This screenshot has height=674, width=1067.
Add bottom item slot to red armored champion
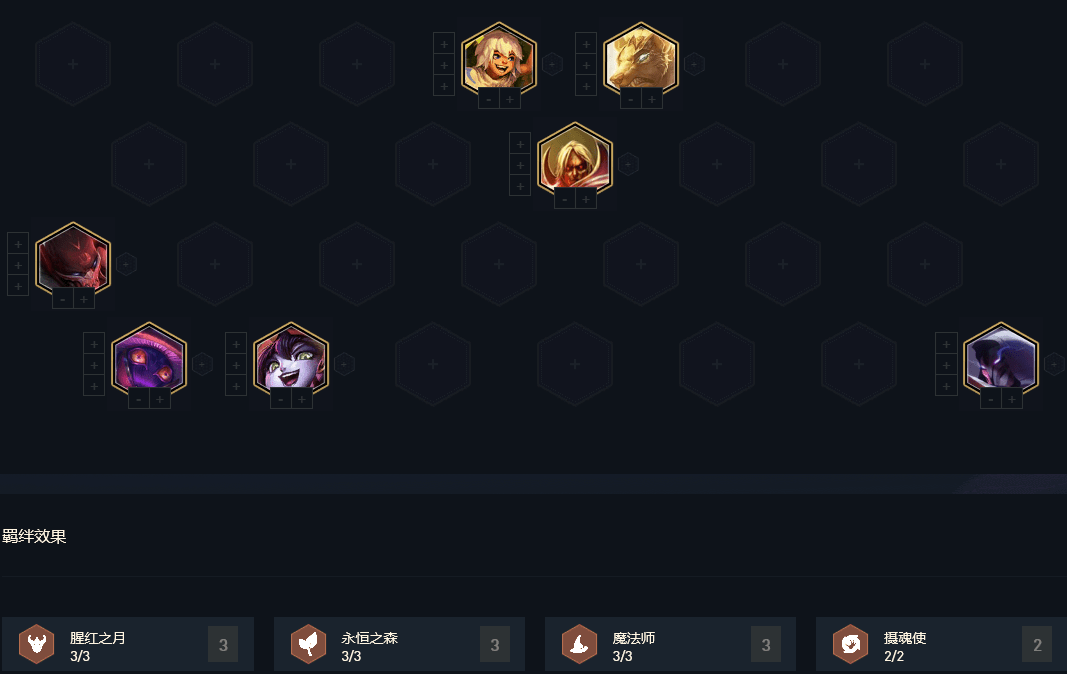tap(18, 286)
